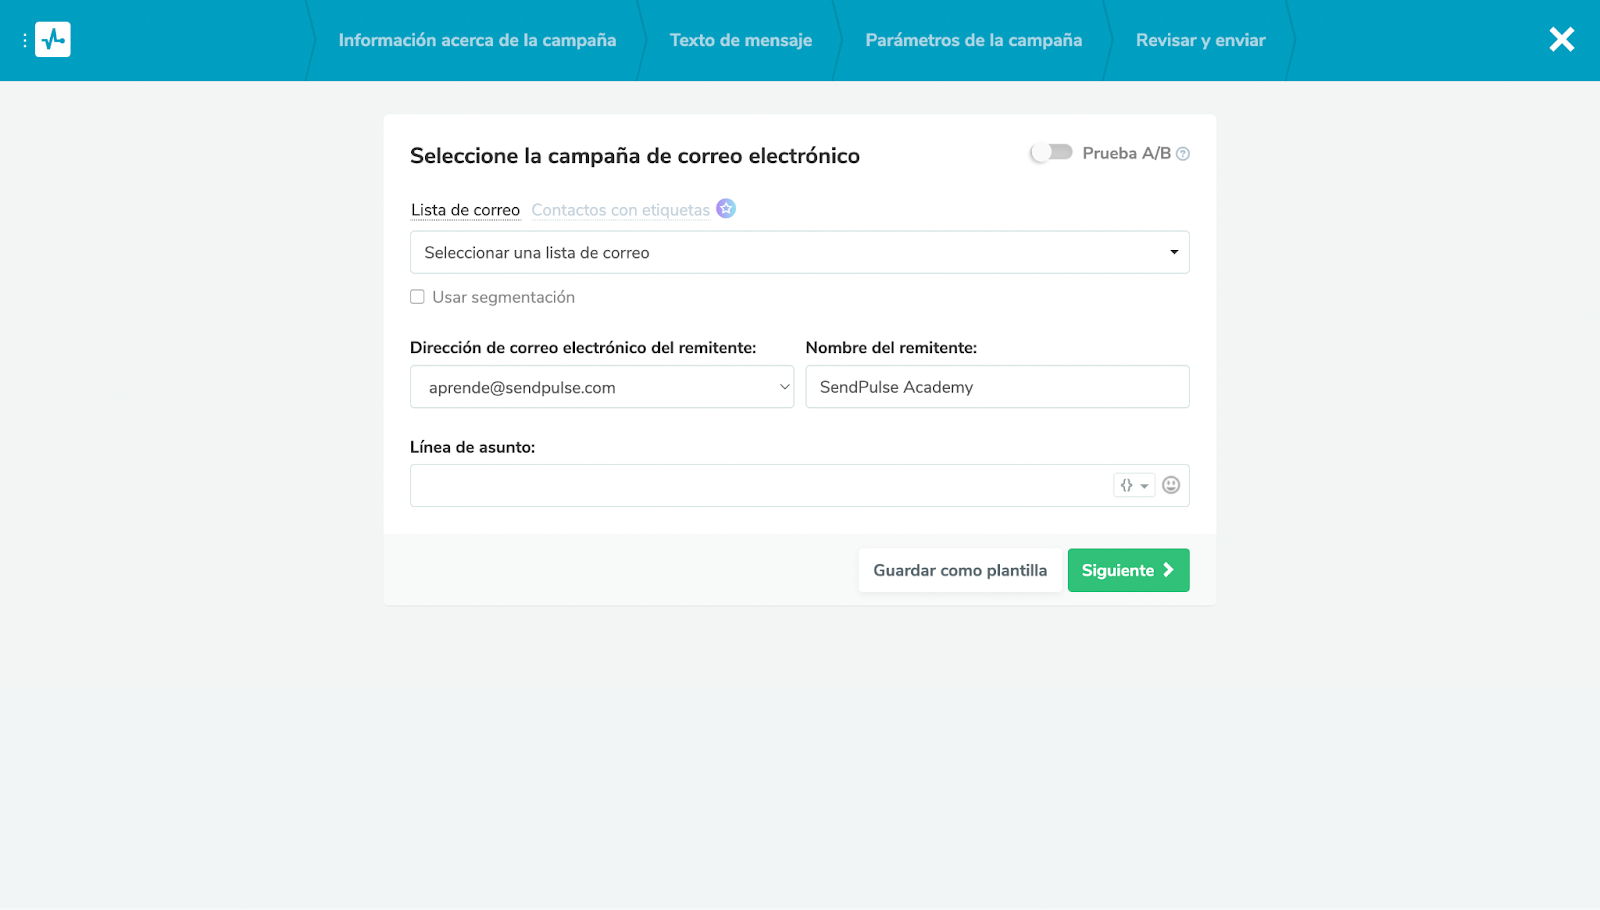1600x910 pixels.
Task: Click the Prueba A/B label text
Action: tap(1127, 153)
